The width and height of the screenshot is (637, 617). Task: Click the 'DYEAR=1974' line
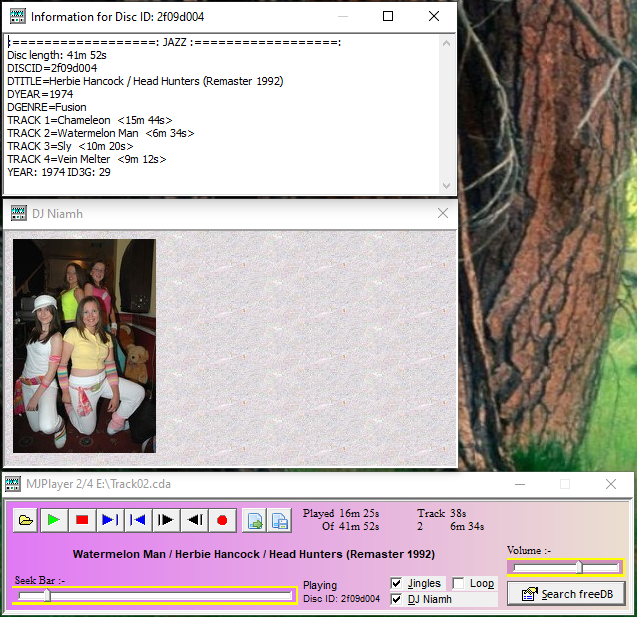coord(40,94)
